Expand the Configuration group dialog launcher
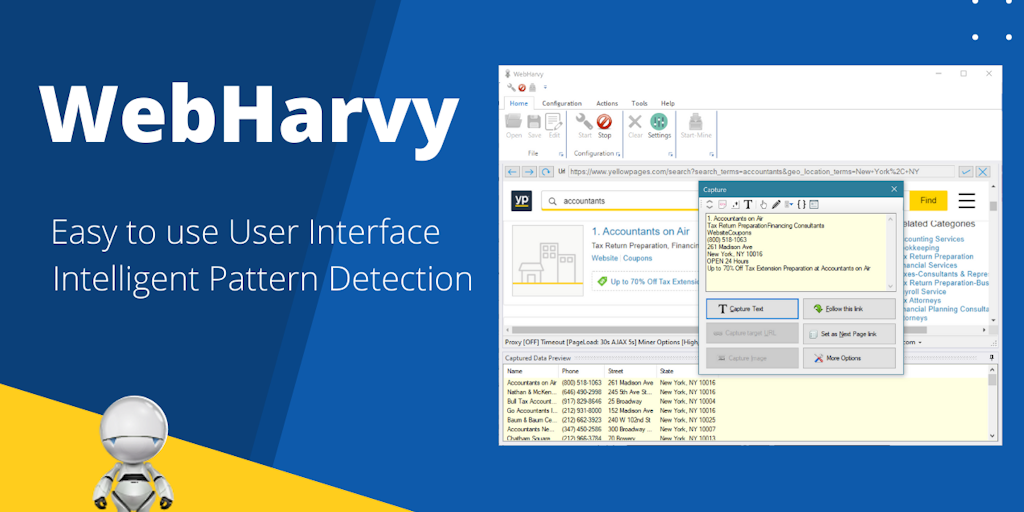This screenshot has height=512, width=1024. pyautogui.click(x=618, y=154)
